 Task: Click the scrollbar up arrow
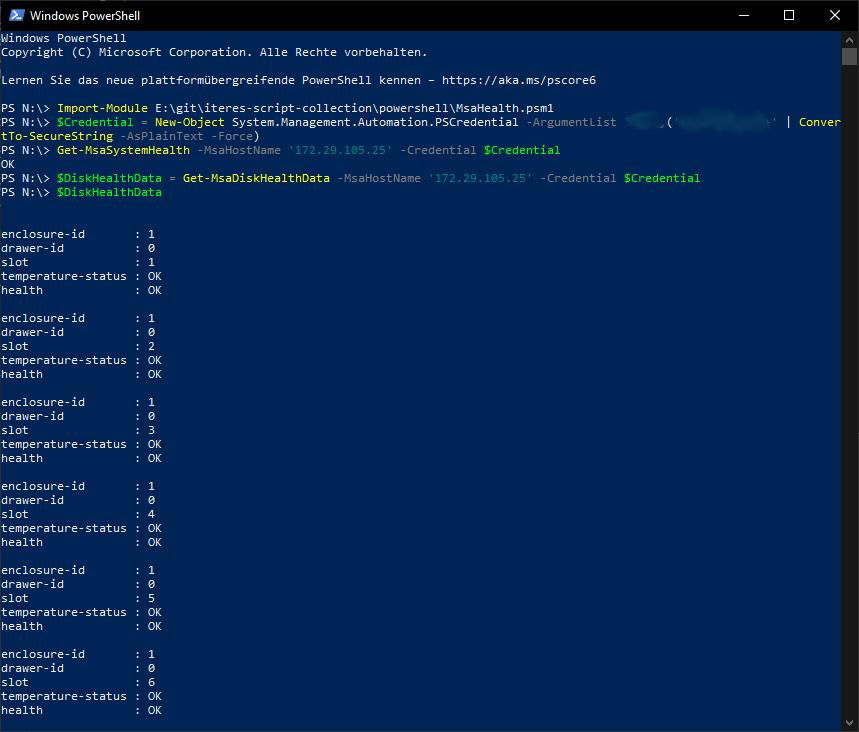click(x=849, y=39)
